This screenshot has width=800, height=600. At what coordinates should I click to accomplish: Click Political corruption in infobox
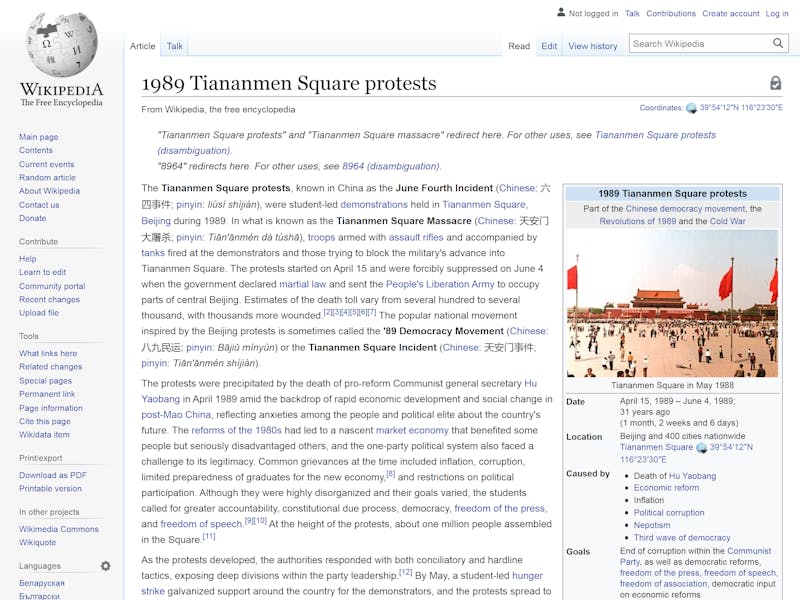pos(669,512)
